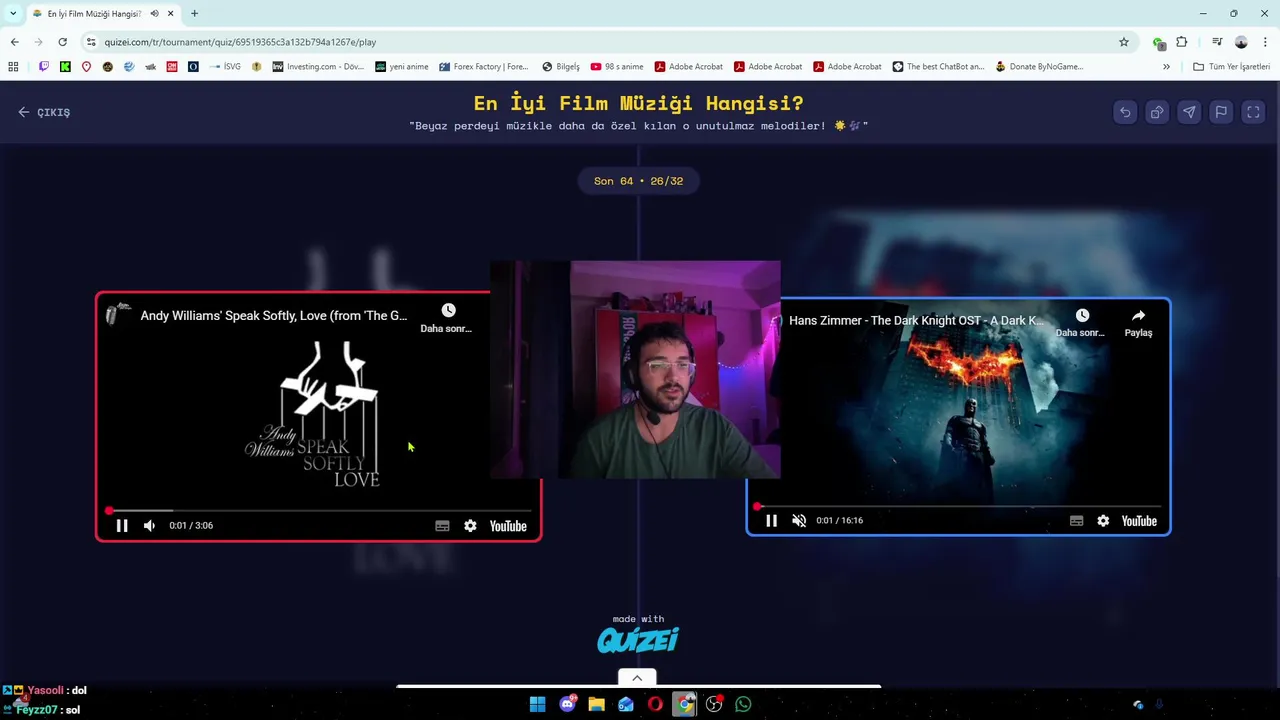
Task: Open OBS Studio from the taskbar
Action: click(x=714, y=704)
